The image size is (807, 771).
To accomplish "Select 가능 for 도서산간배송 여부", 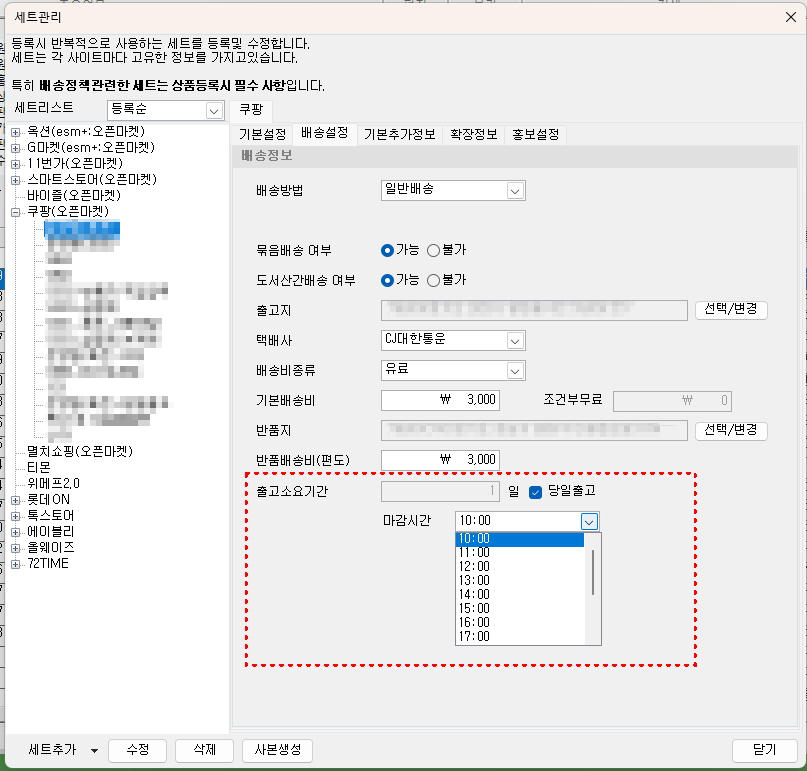I will tap(388, 280).
